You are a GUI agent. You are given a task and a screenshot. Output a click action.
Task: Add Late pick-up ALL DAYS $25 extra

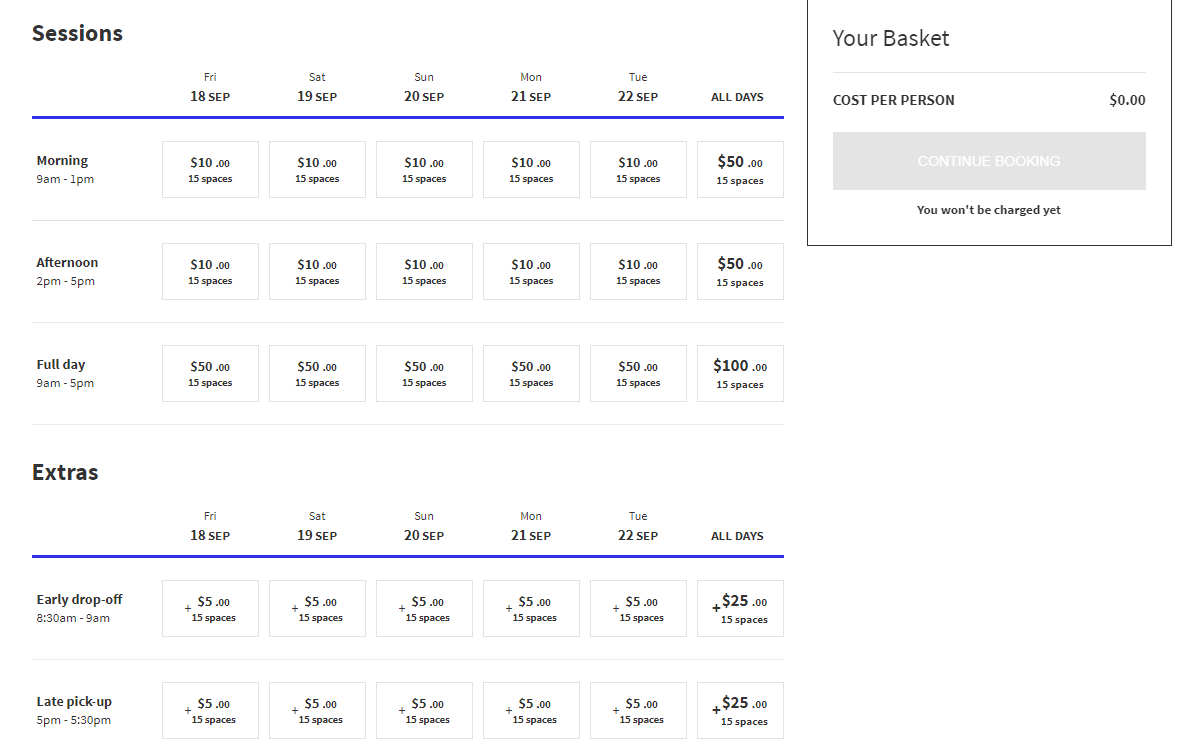[740, 710]
